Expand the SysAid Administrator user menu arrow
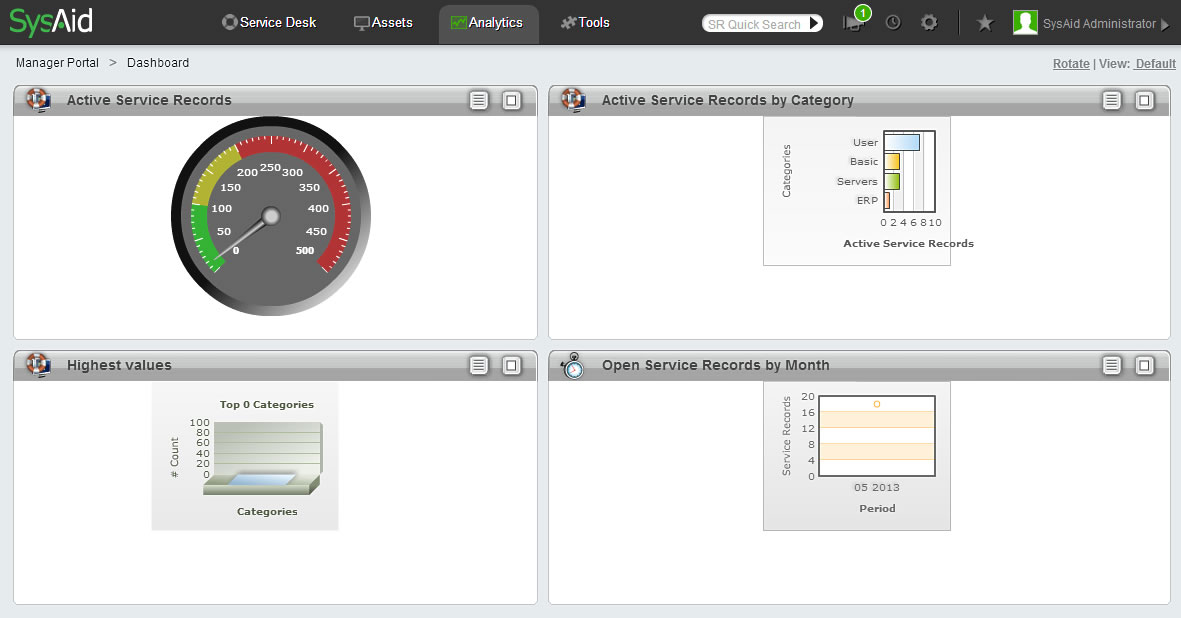Image resolution: width=1181 pixels, height=618 pixels. 1164,25
